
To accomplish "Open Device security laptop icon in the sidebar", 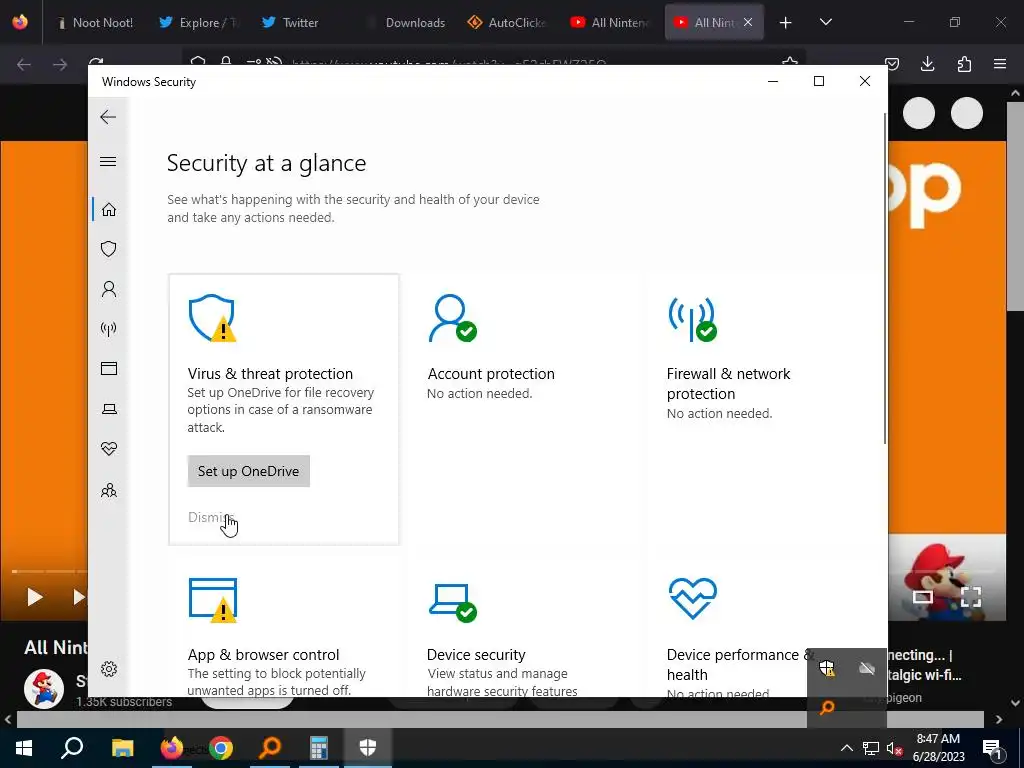I will tap(109, 409).
